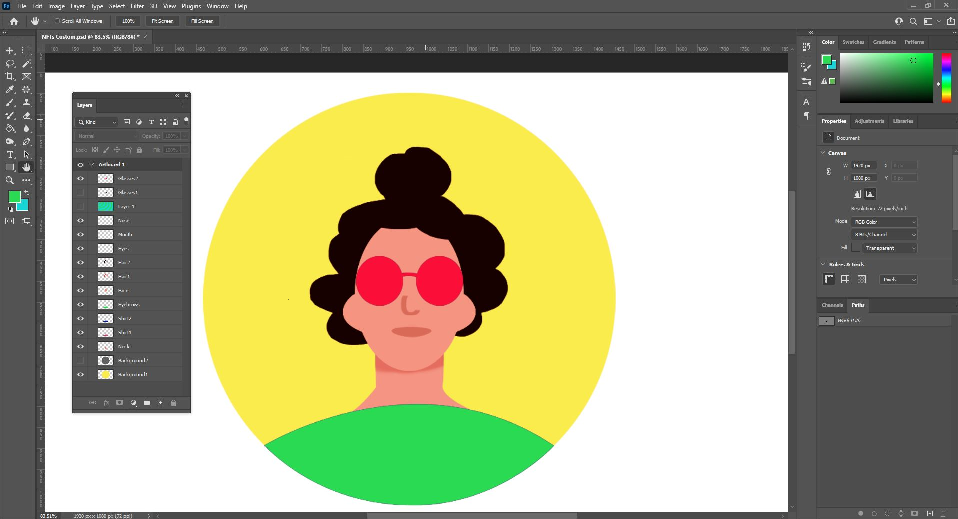This screenshot has width=958, height=519.
Task: Select the Type tool in the toolbar
Action: pyautogui.click(x=10, y=154)
